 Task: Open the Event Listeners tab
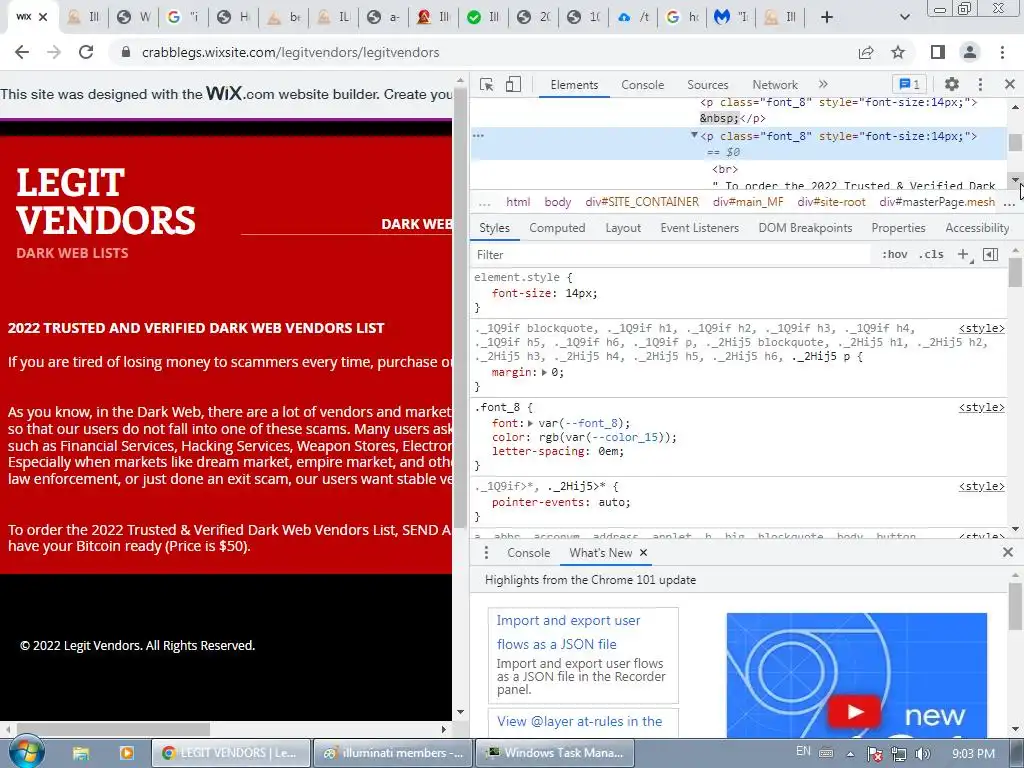(699, 228)
